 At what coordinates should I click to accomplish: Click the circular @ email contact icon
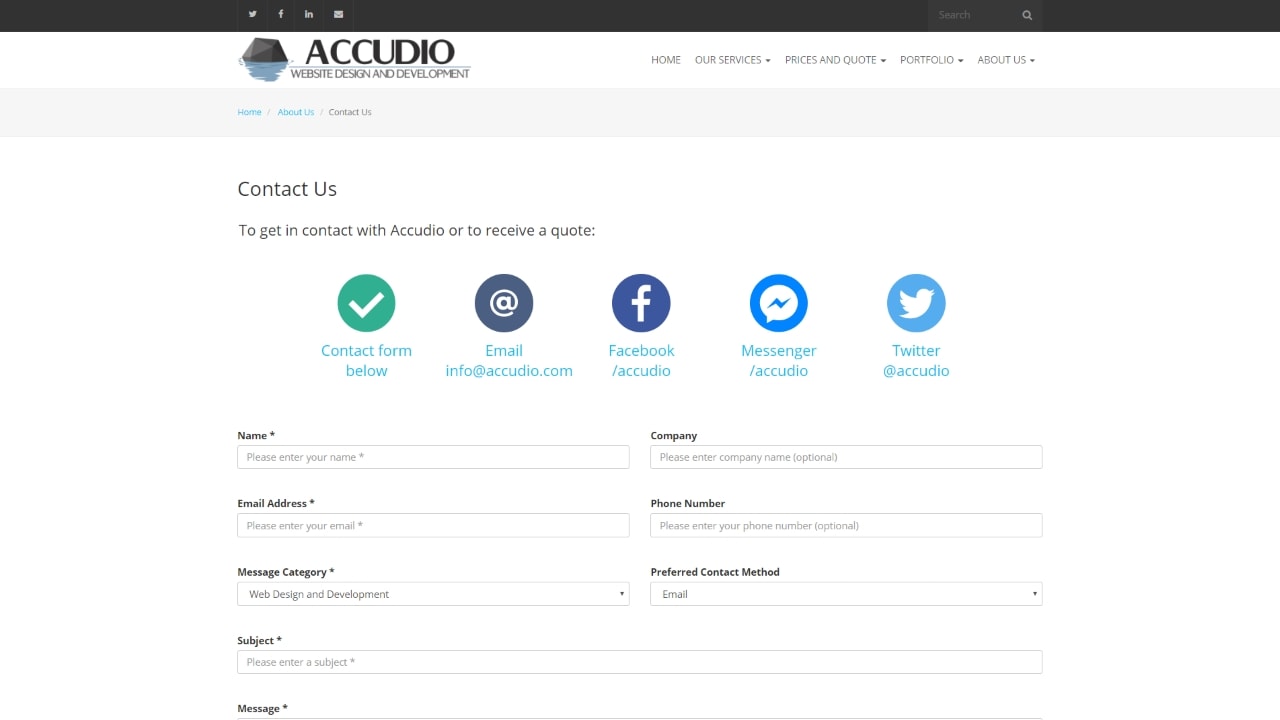(504, 302)
